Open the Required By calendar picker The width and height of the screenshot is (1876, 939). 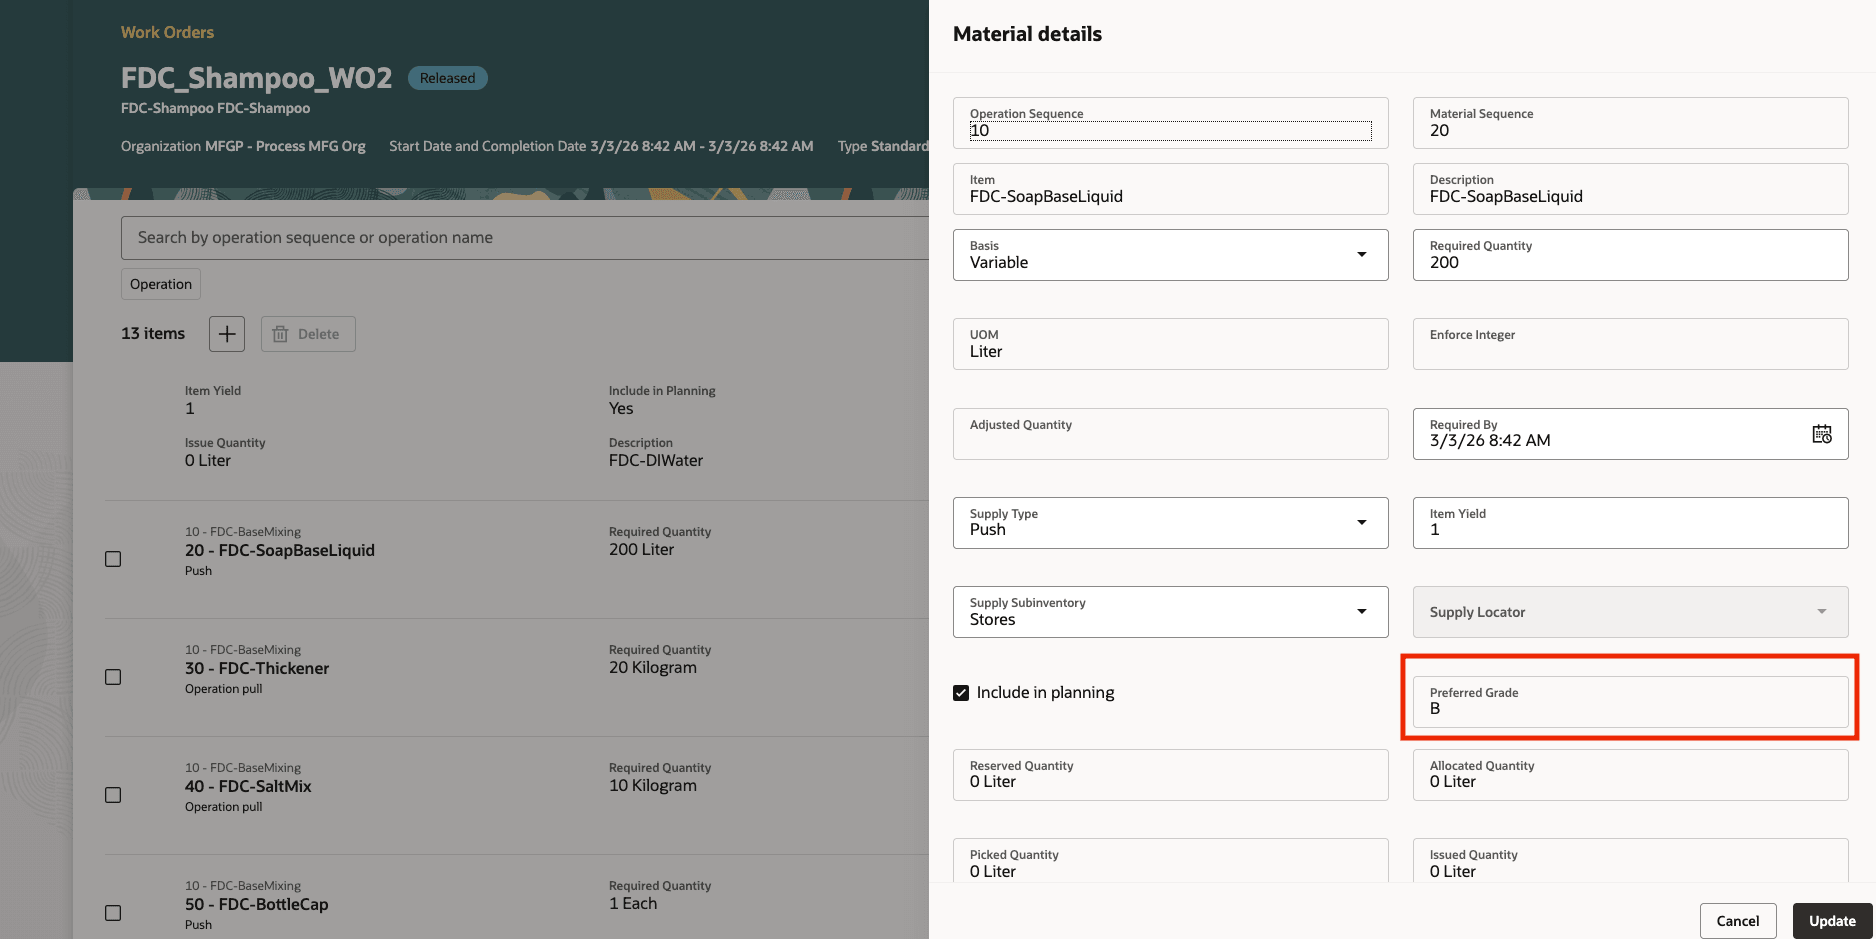(x=1822, y=434)
